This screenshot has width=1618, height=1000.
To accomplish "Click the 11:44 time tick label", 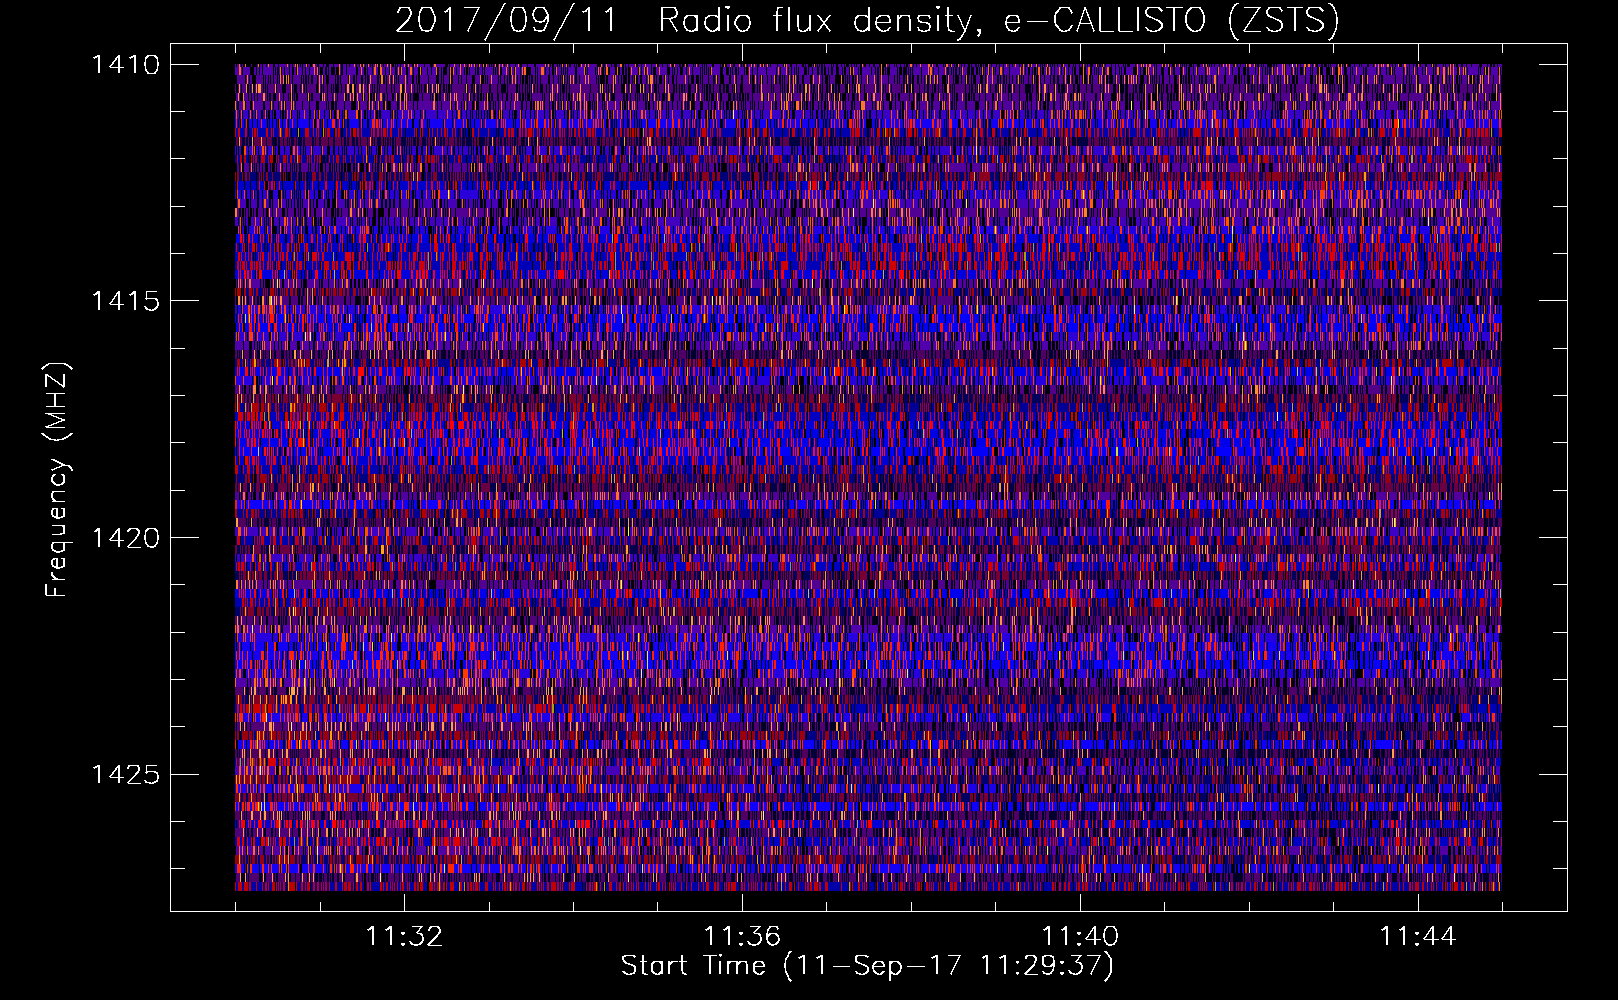I will click(1418, 937).
